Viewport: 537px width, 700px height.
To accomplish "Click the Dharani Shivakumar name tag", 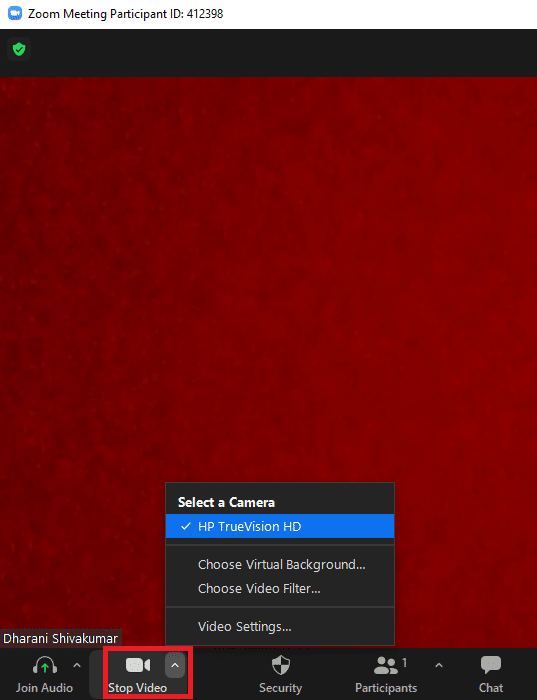I will pyautogui.click(x=61, y=638).
